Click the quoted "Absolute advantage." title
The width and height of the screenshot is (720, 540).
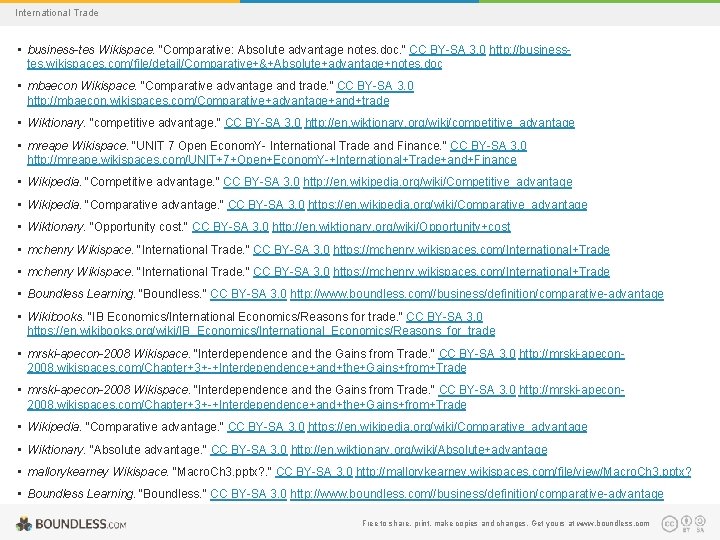(x=148, y=450)
